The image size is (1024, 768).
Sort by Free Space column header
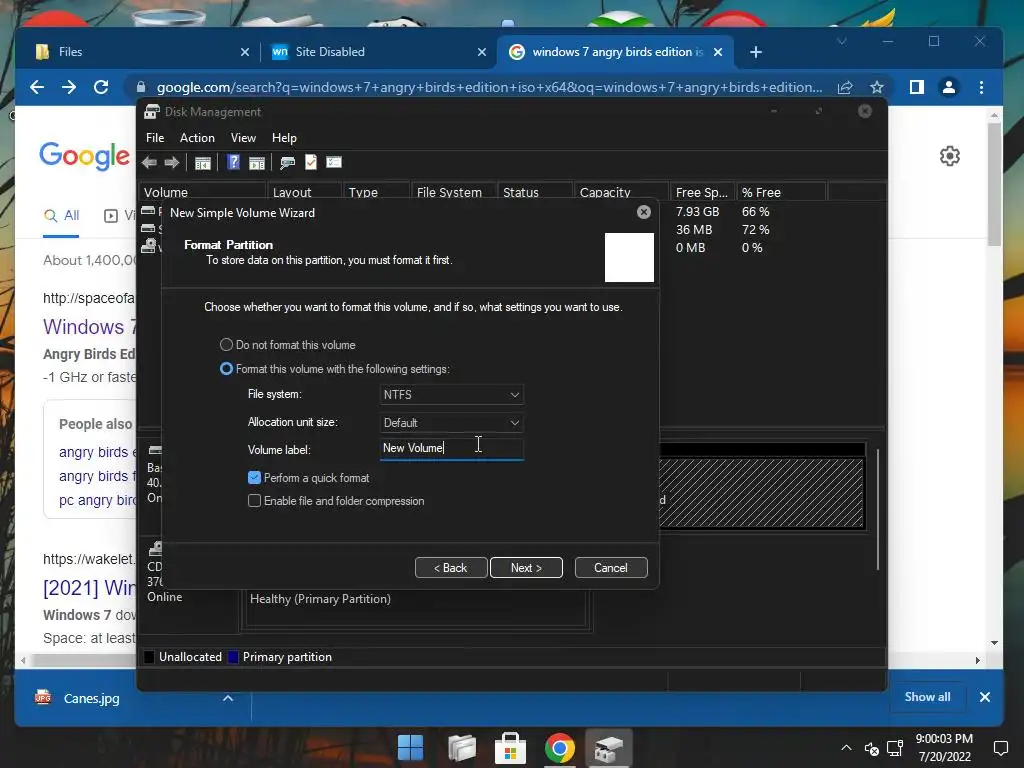point(701,192)
